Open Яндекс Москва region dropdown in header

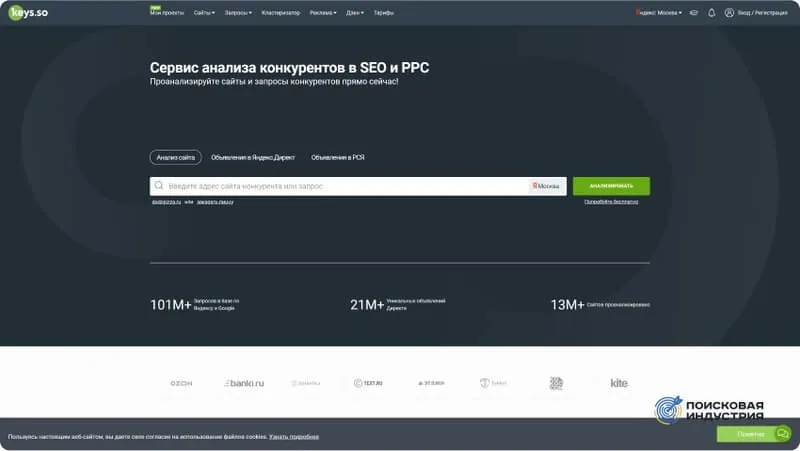658,13
